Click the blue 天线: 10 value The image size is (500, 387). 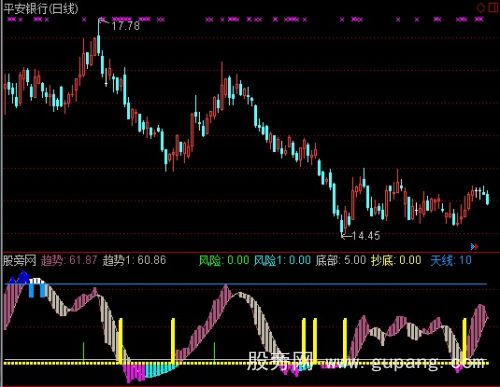451,260
